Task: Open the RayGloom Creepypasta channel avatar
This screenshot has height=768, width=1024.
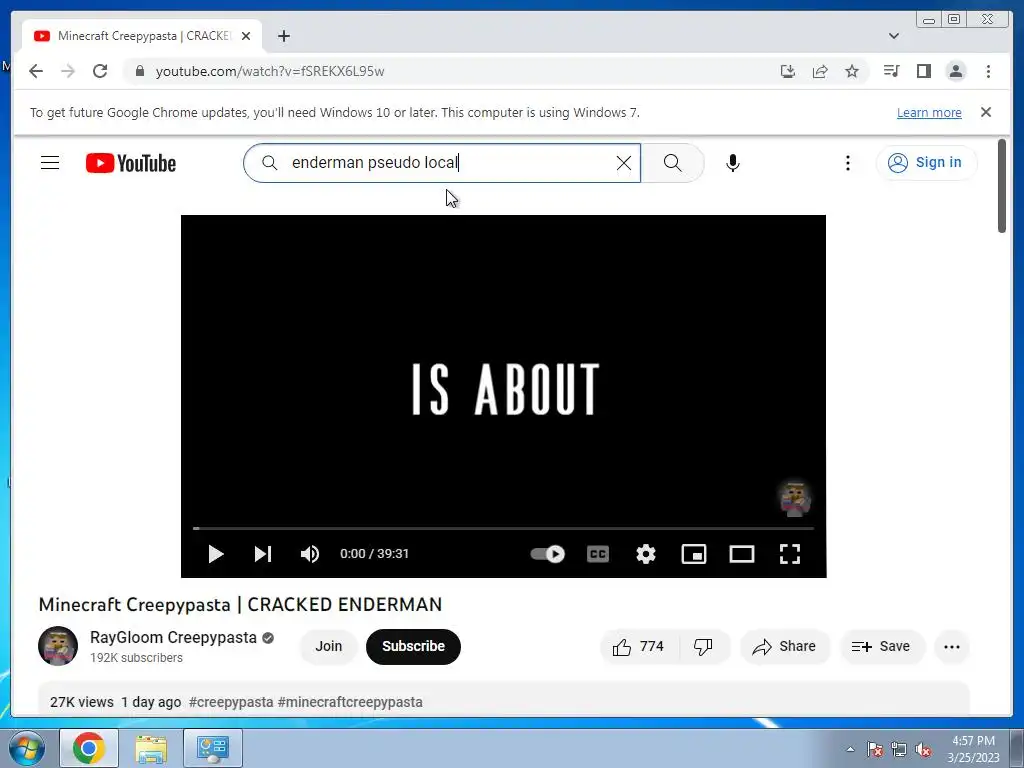Action: coord(57,646)
